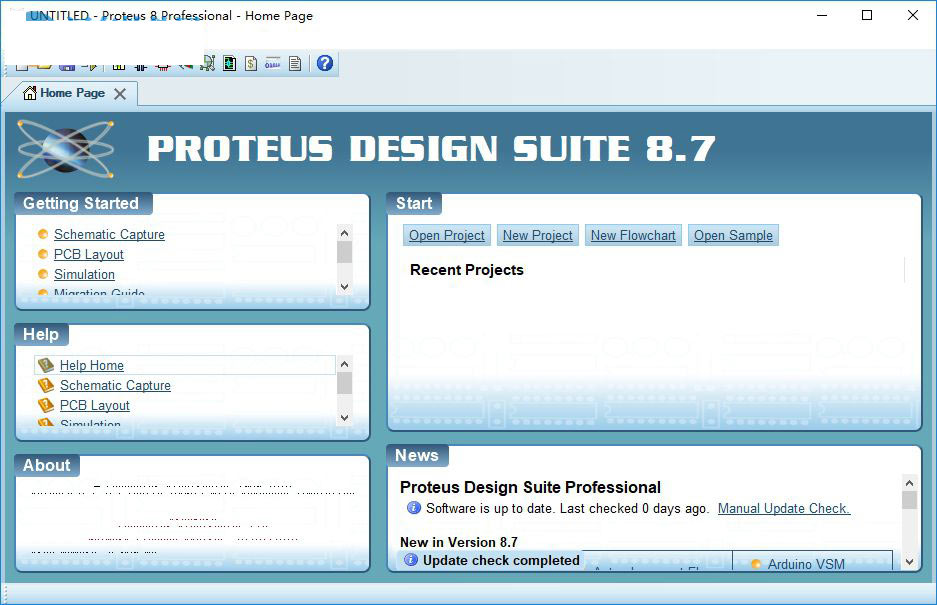Open PCB Layout help link in Help panel
This screenshot has height=605, width=937.
pyautogui.click(x=94, y=405)
